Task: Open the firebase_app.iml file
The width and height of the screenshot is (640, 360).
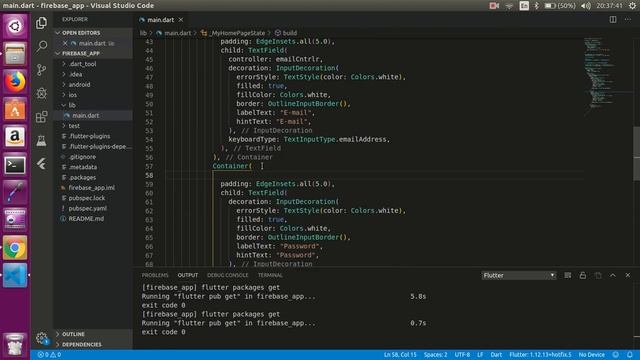Action: 93,188
